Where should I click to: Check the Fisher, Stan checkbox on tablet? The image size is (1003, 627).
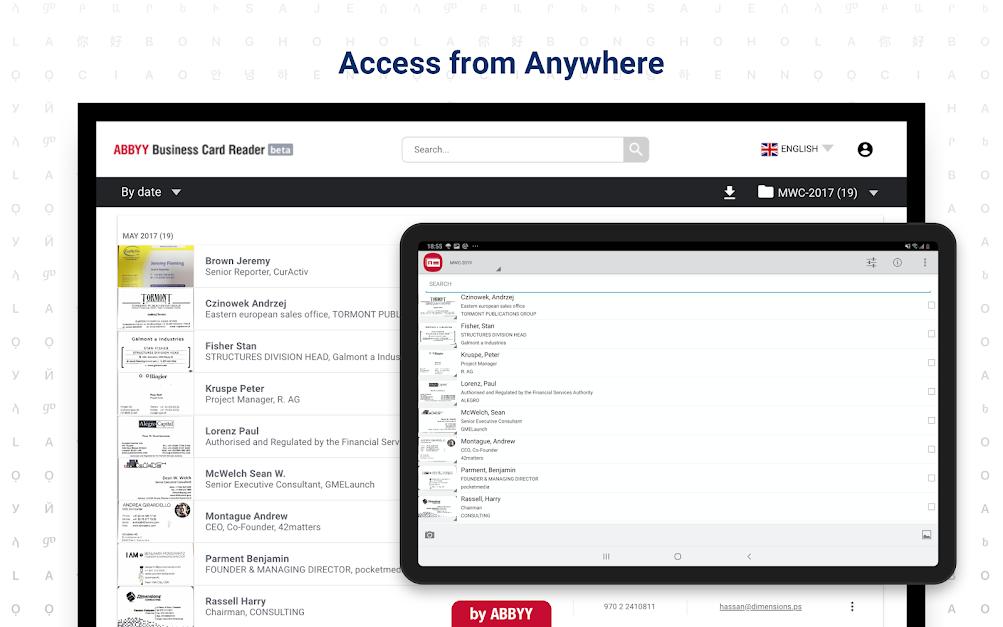click(931, 334)
